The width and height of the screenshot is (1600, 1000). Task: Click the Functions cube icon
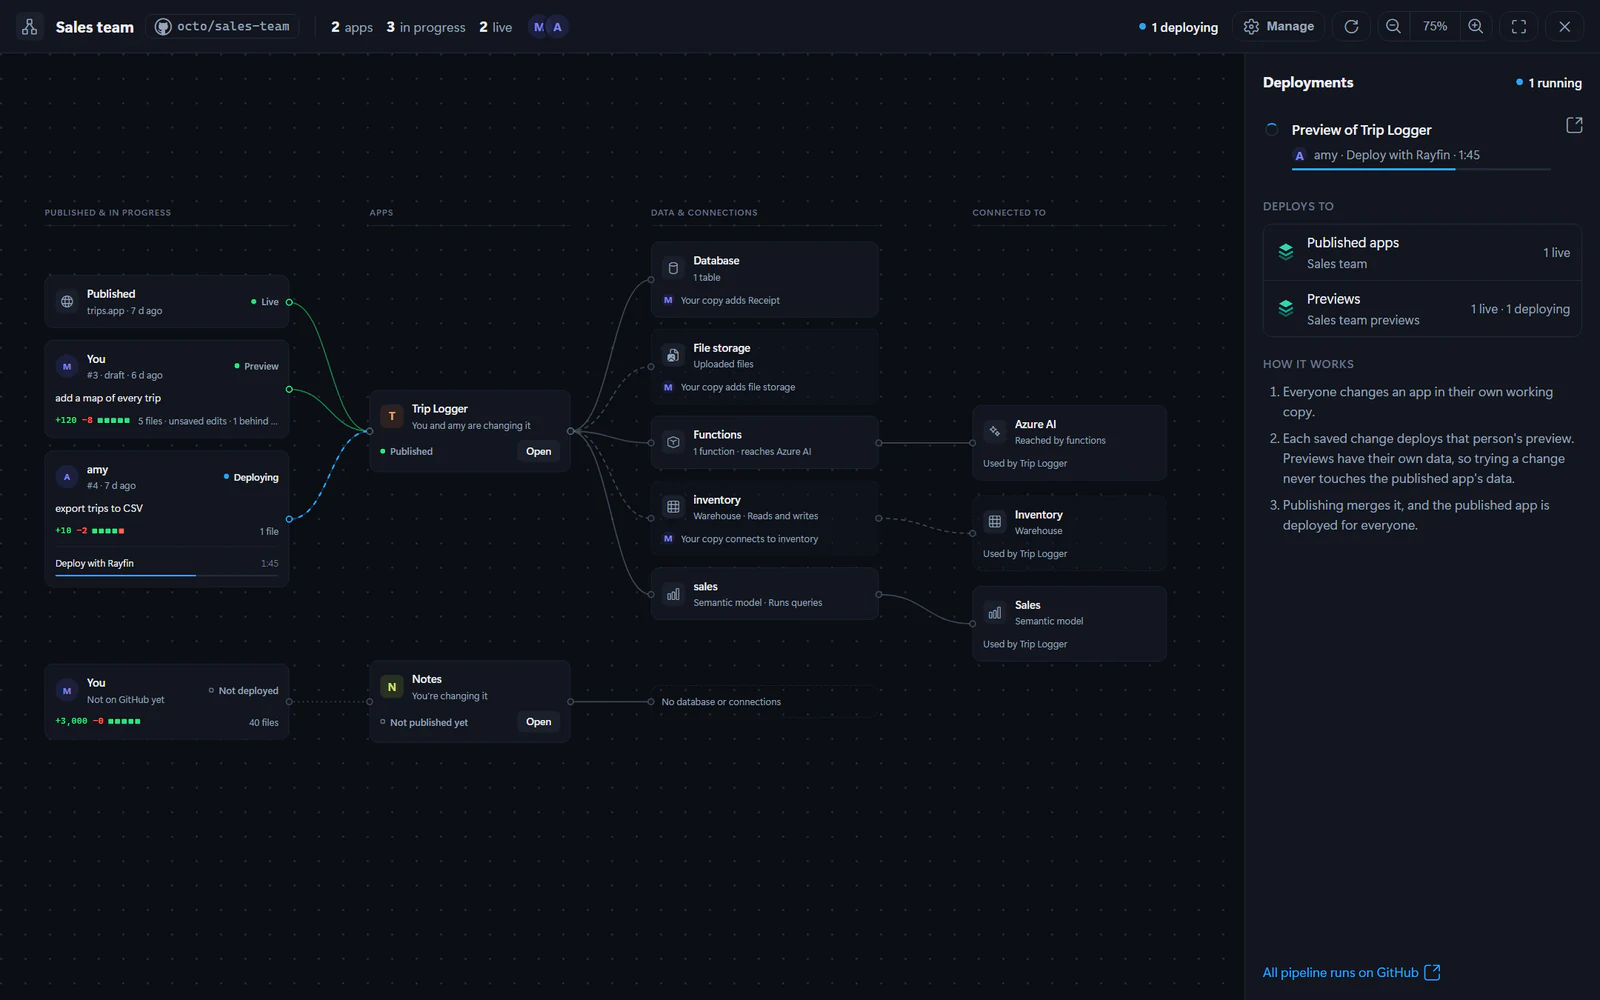(x=673, y=442)
